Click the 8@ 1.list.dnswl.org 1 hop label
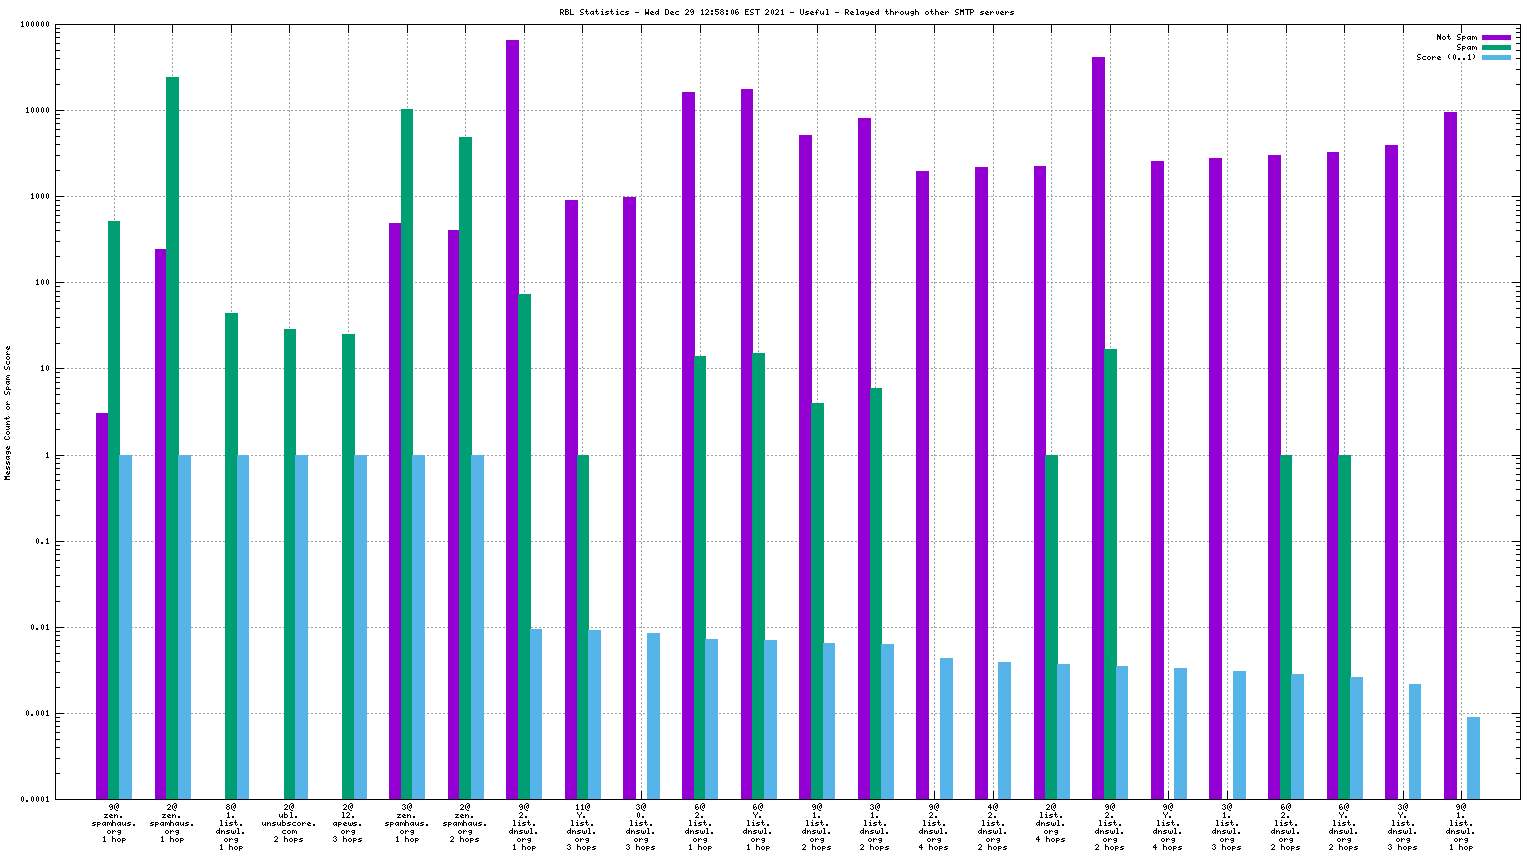Screen dimensions: 1536x864 click(x=231, y=826)
